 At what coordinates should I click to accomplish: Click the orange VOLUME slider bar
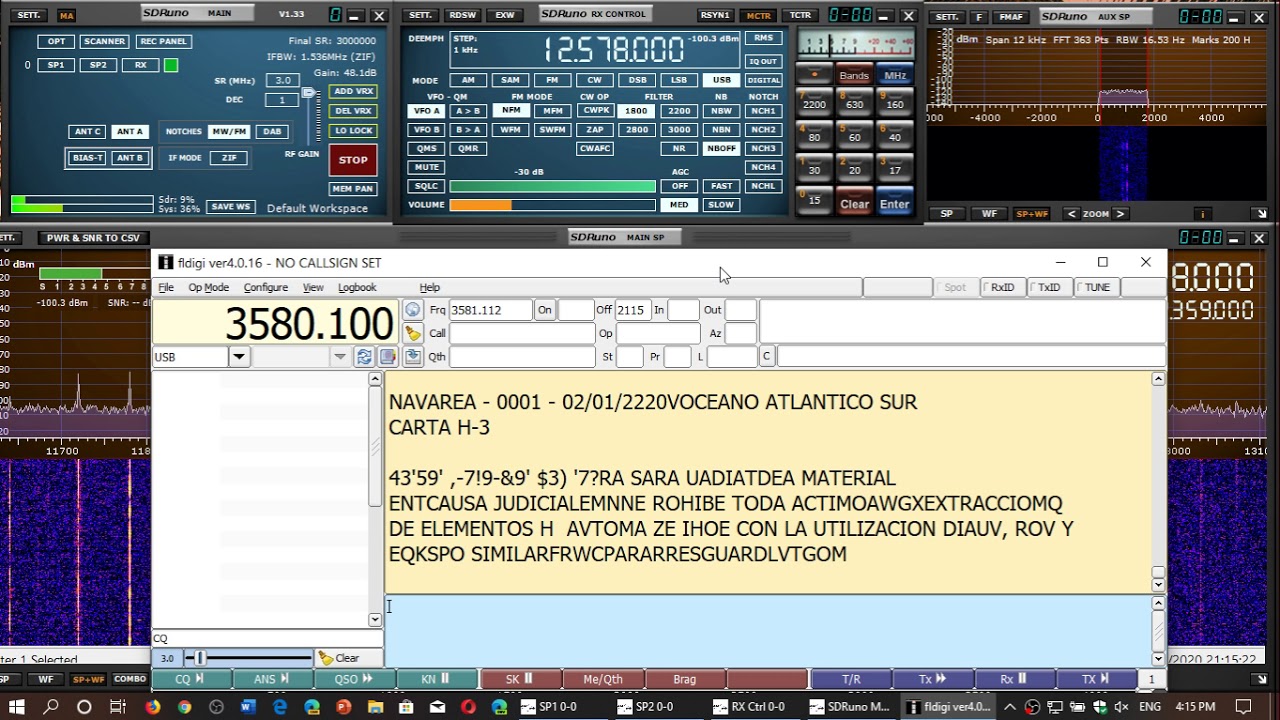[552, 205]
